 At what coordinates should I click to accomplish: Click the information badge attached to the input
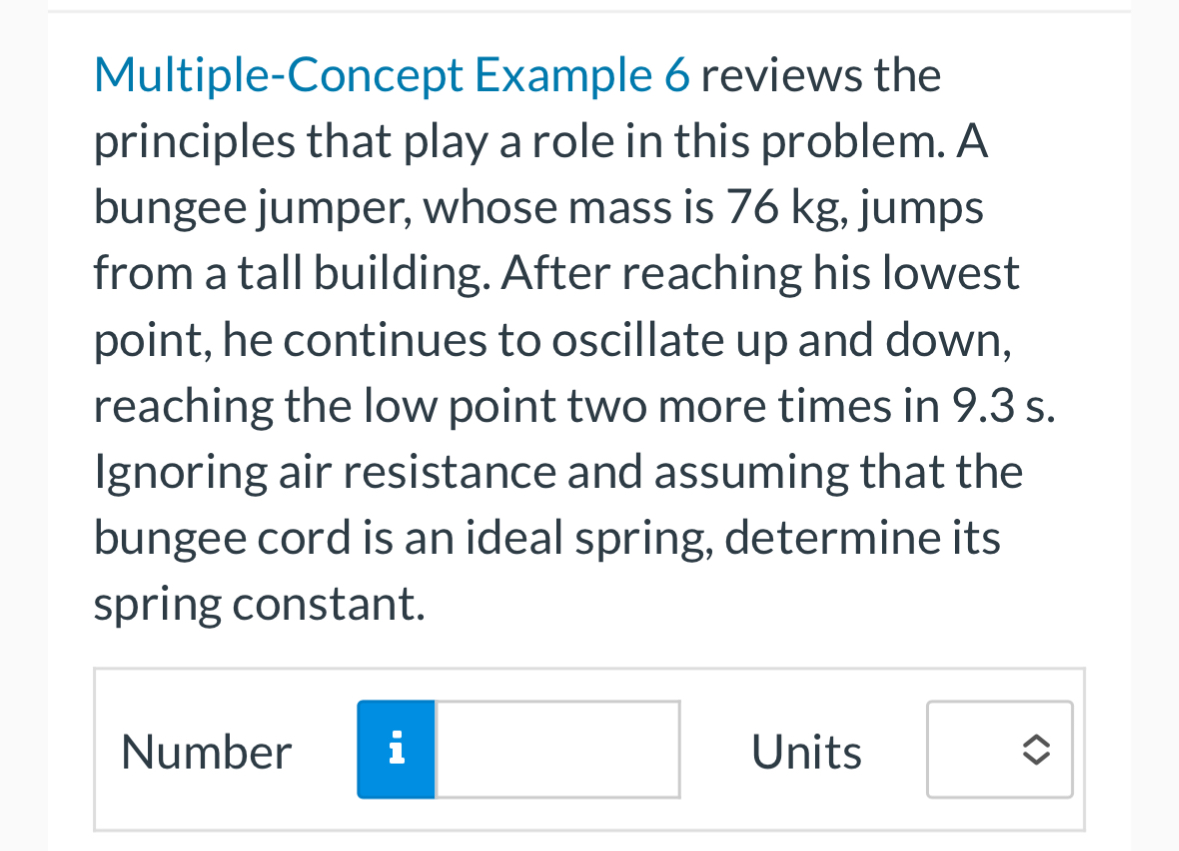pyautogui.click(x=395, y=749)
